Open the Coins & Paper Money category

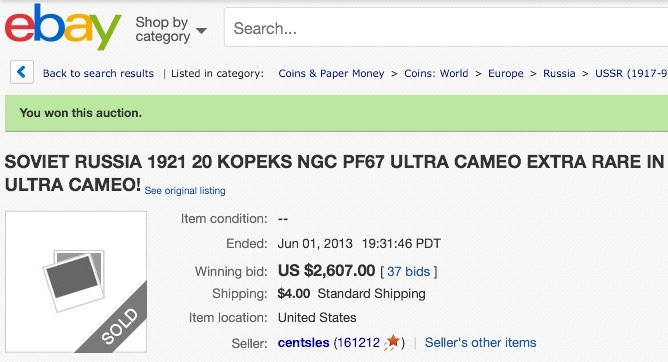point(331,73)
